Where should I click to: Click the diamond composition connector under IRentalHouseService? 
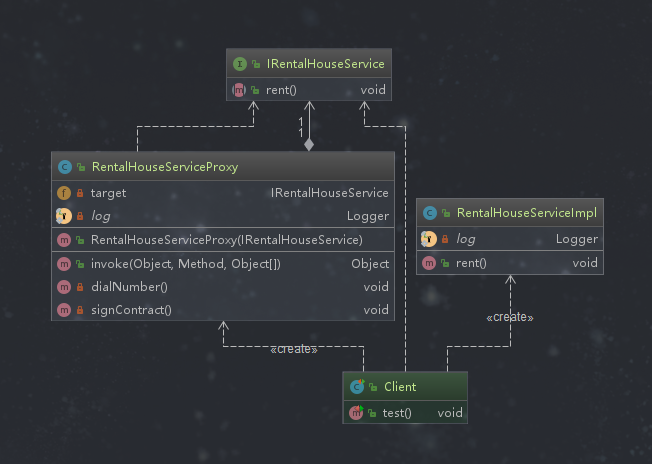pyautogui.click(x=309, y=145)
